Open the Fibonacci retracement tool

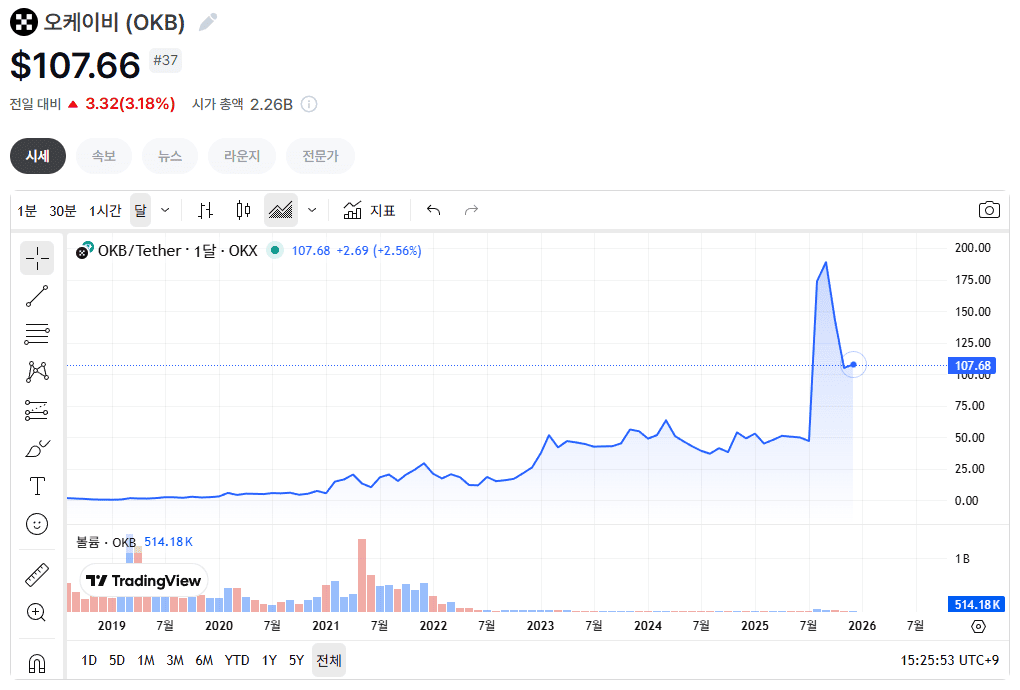[x=37, y=334]
